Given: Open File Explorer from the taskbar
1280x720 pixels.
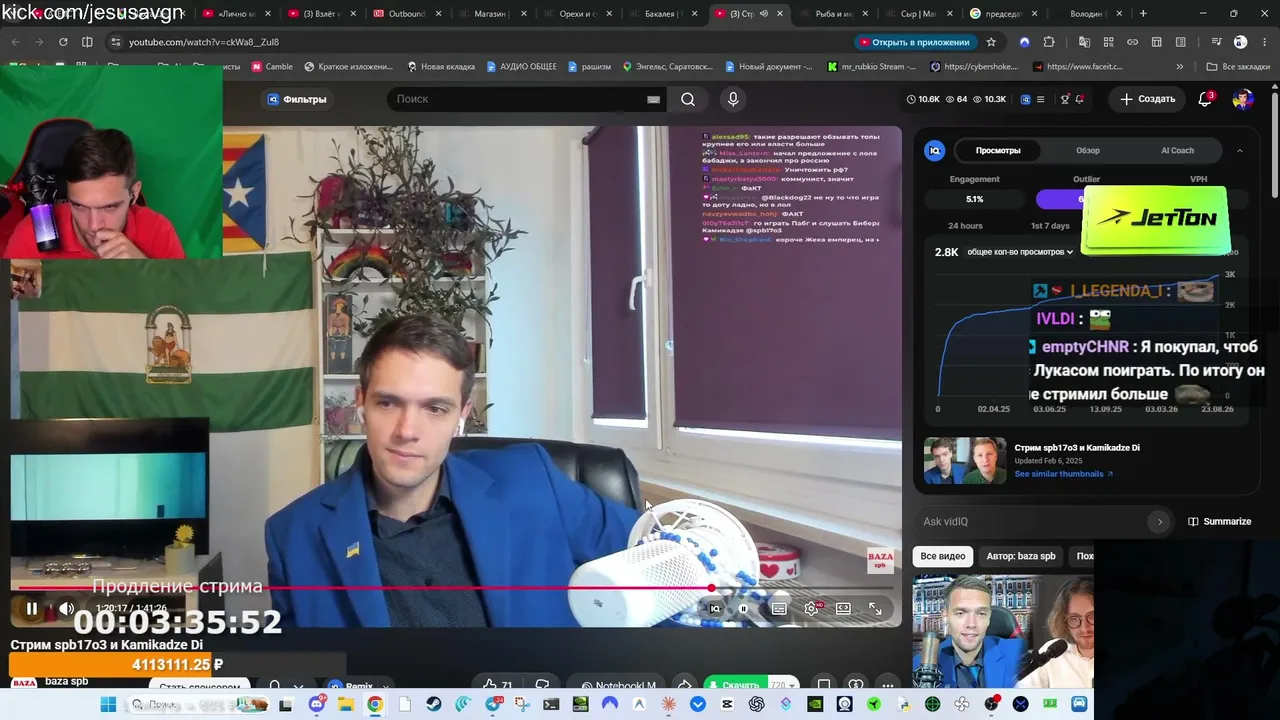Looking at the screenshot, I should (345, 704).
